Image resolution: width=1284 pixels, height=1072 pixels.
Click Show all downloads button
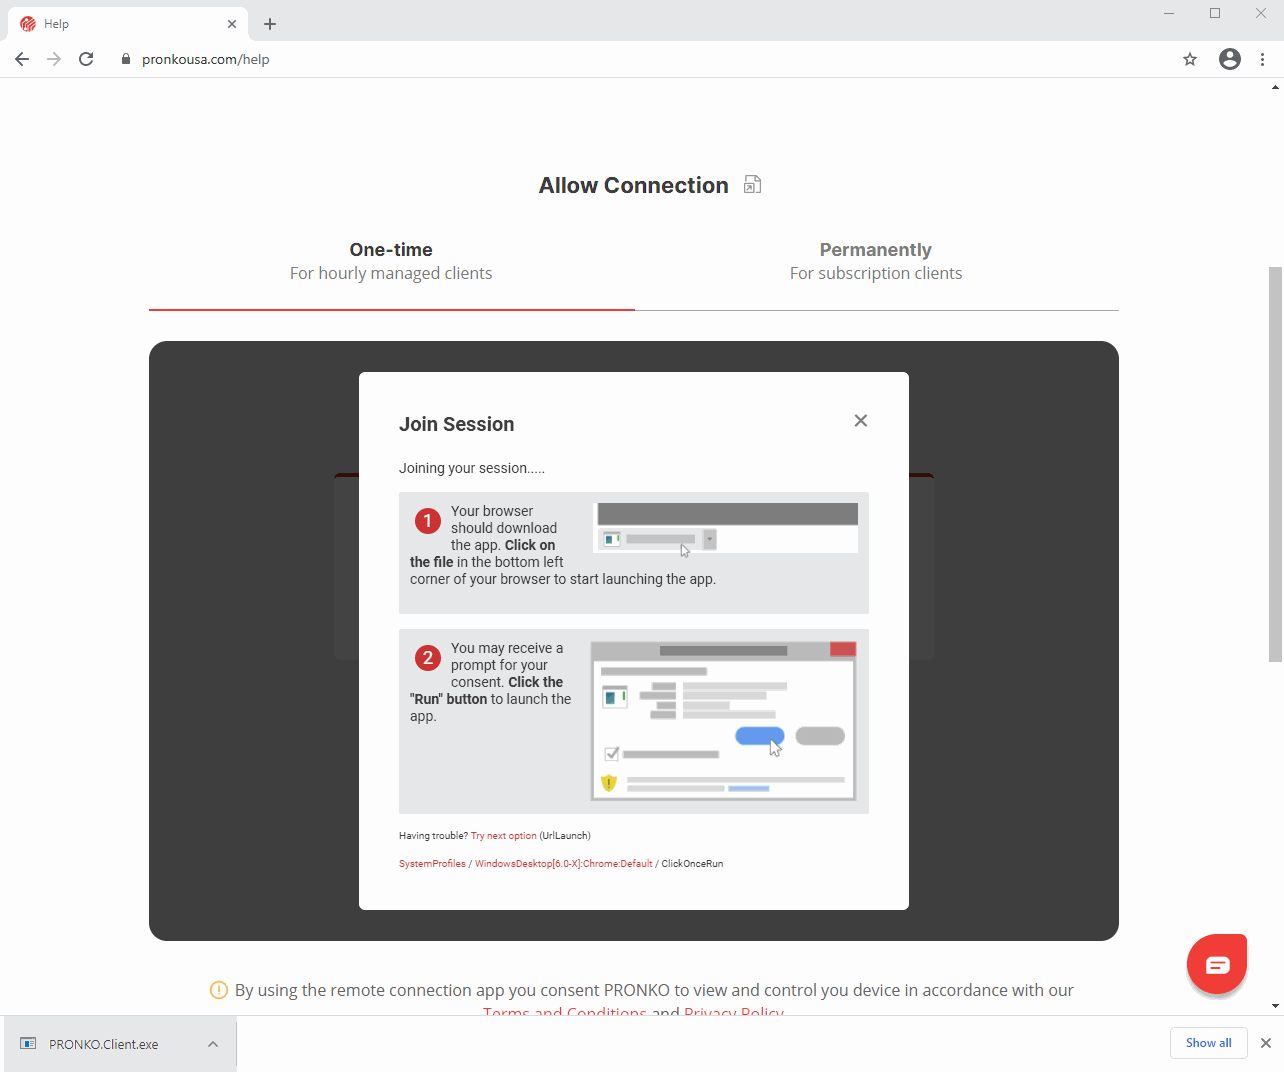[x=1209, y=1043]
